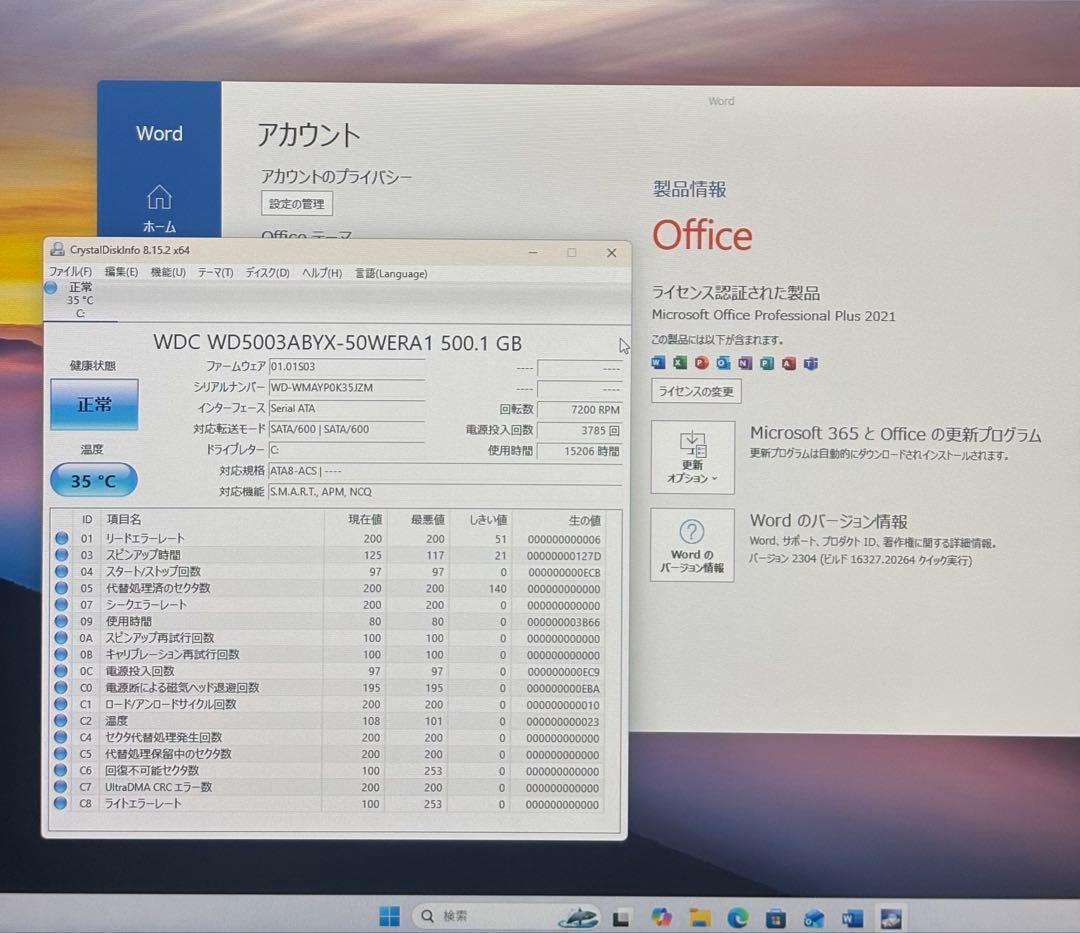Click the whale search highlight icon
The image size is (1080, 933).
coord(578,917)
